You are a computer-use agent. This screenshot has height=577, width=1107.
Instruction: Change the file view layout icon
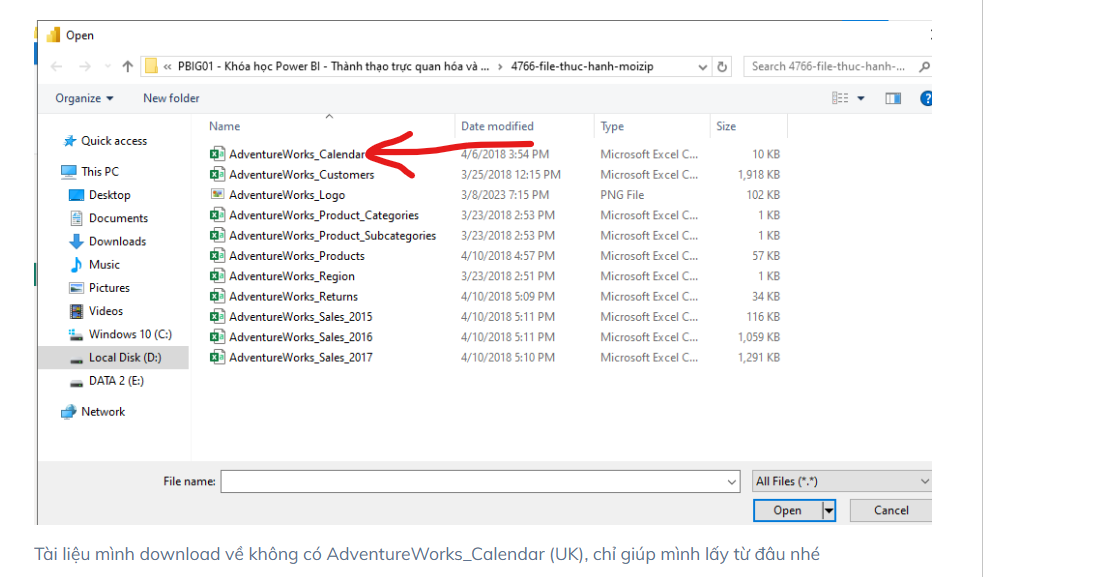[839, 98]
